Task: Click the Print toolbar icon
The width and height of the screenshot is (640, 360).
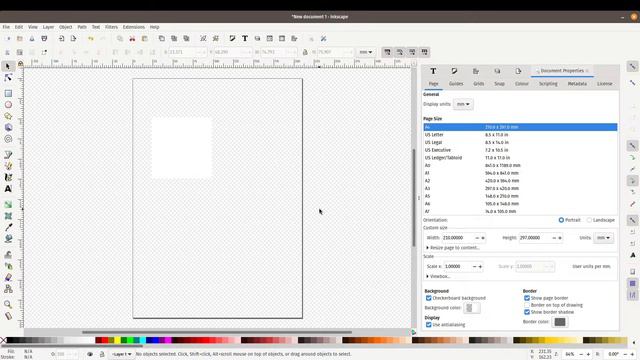Action: point(44,38)
